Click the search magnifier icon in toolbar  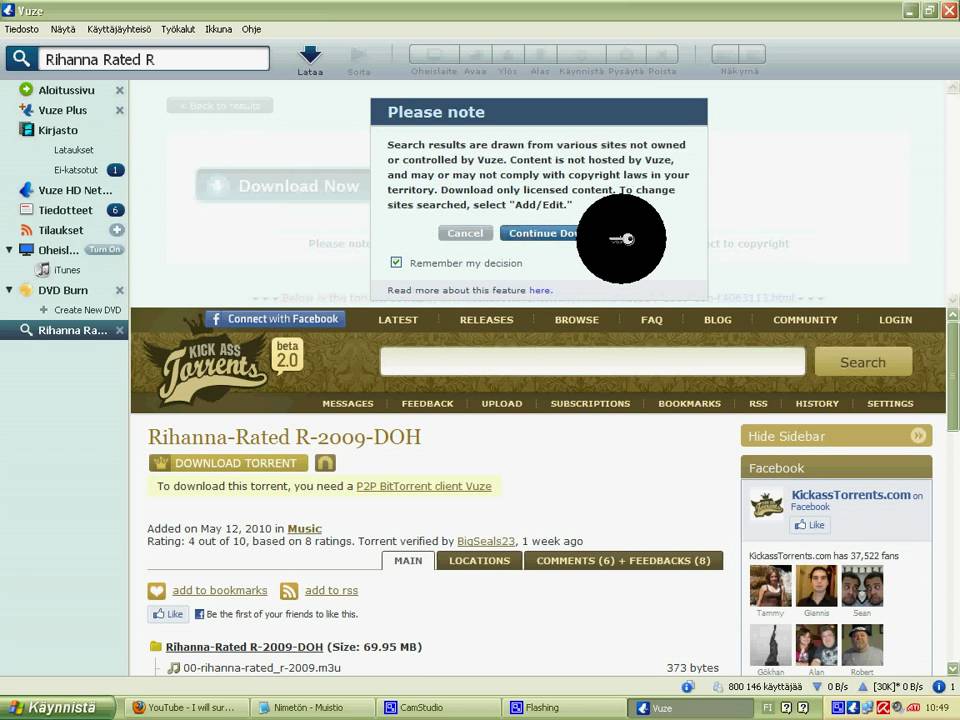(21, 59)
